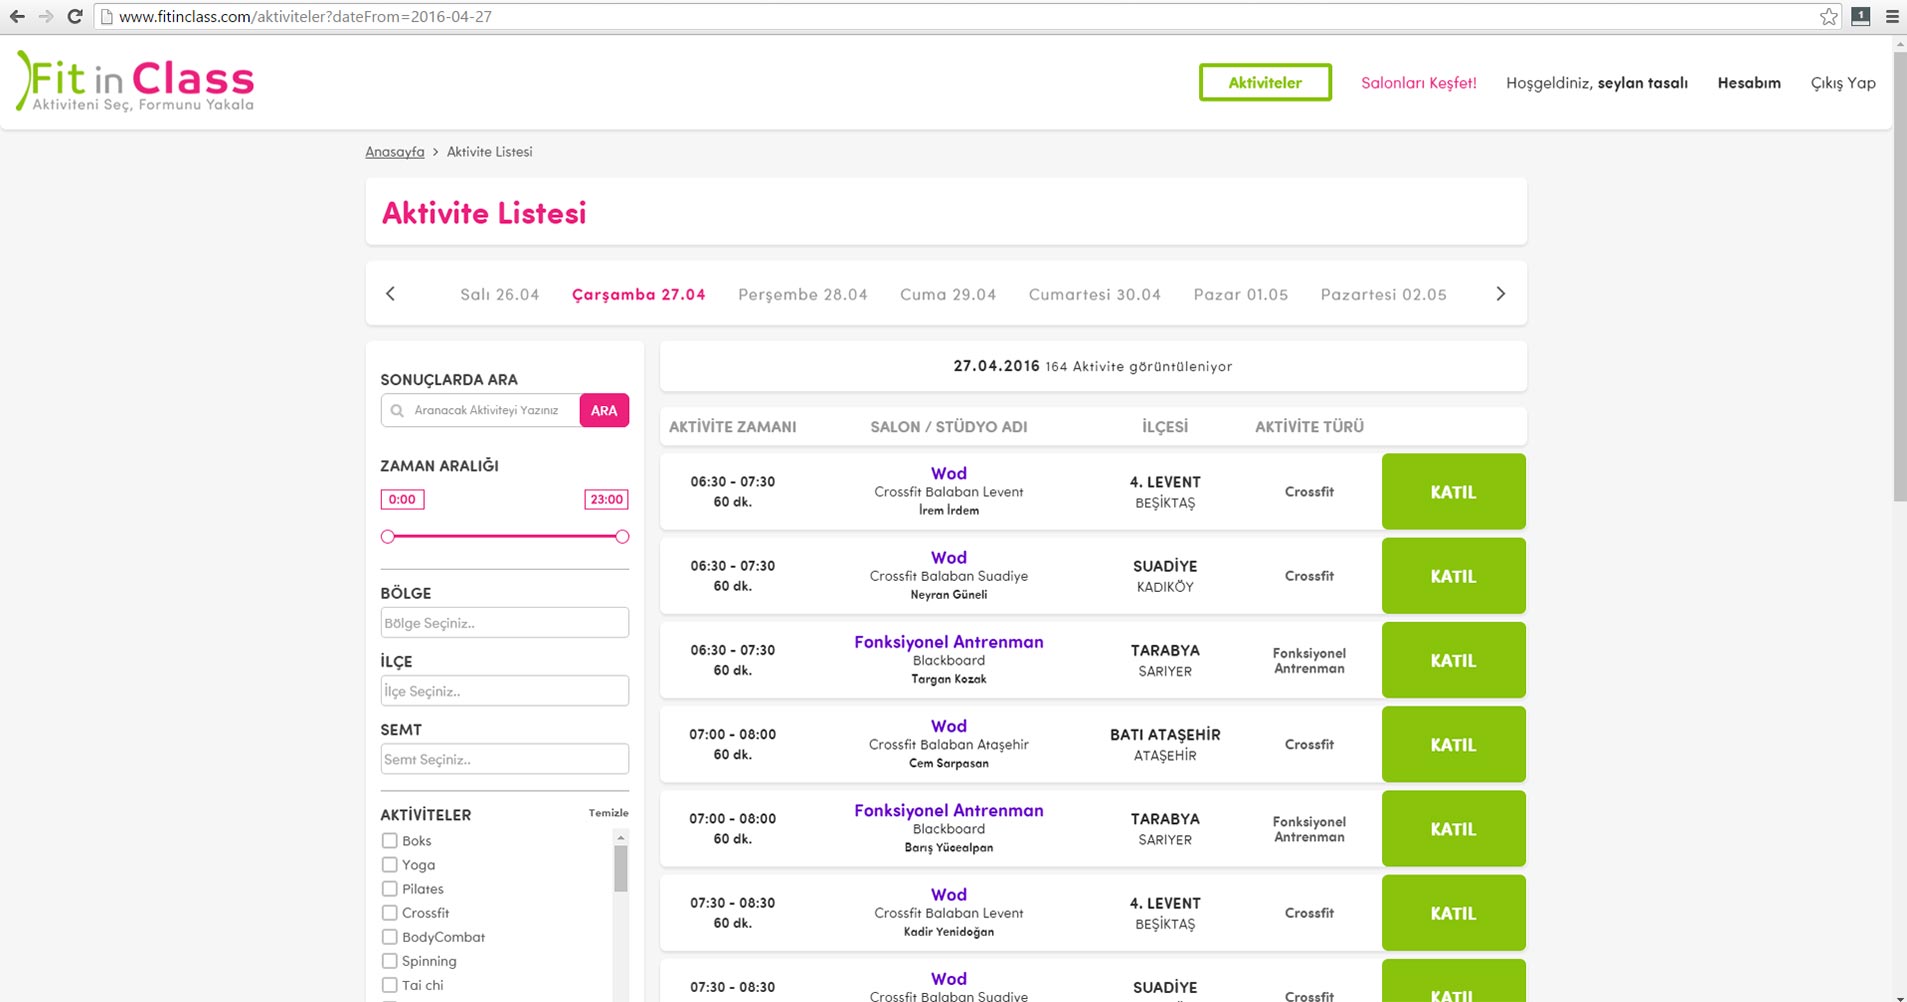
Task: Open the Bölge selection dropdown
Action: [x=504, y=623]
